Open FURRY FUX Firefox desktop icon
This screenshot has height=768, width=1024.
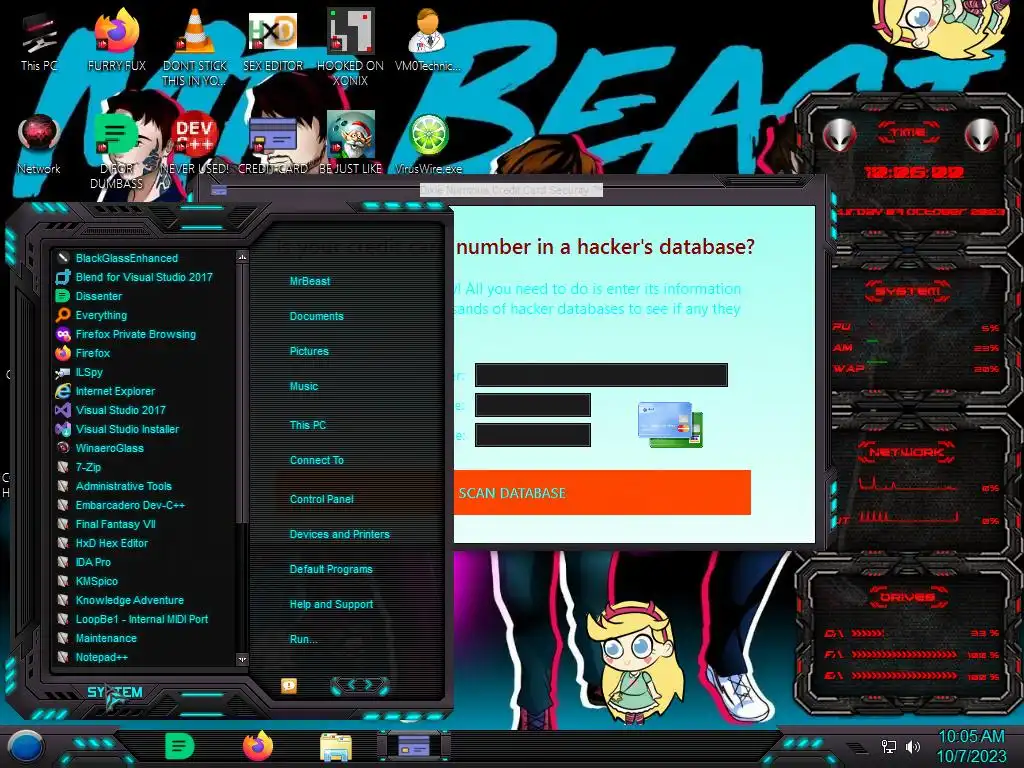[116, 40]
